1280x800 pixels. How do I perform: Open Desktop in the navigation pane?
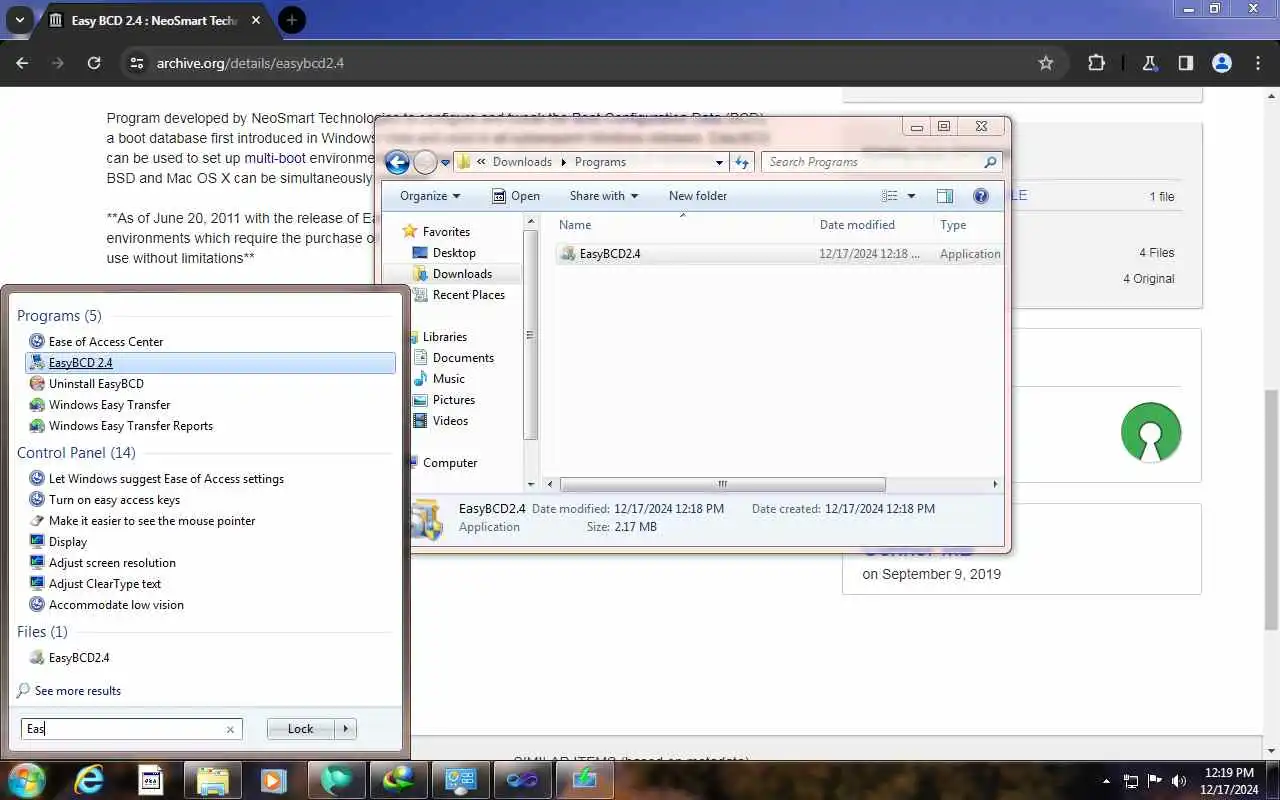pos(454,253)
